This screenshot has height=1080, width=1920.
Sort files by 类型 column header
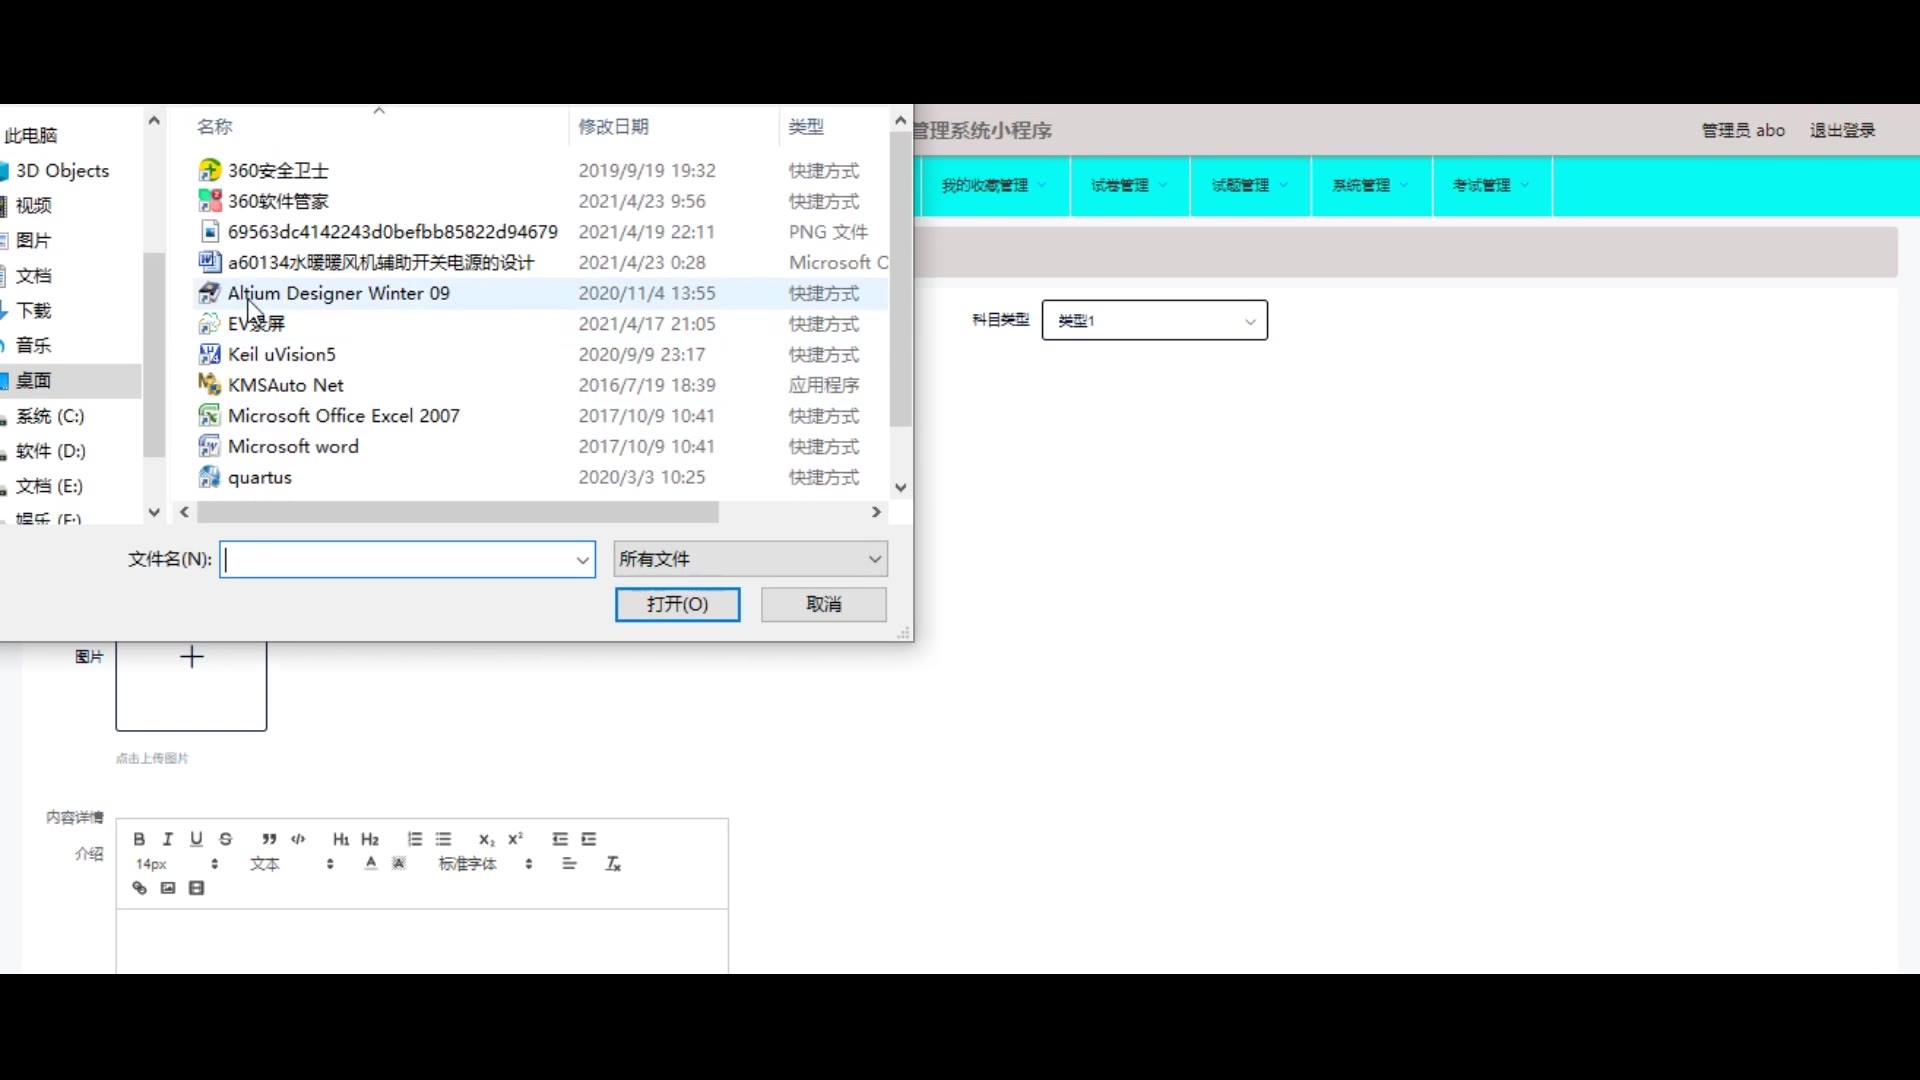(x=806, y=127)
